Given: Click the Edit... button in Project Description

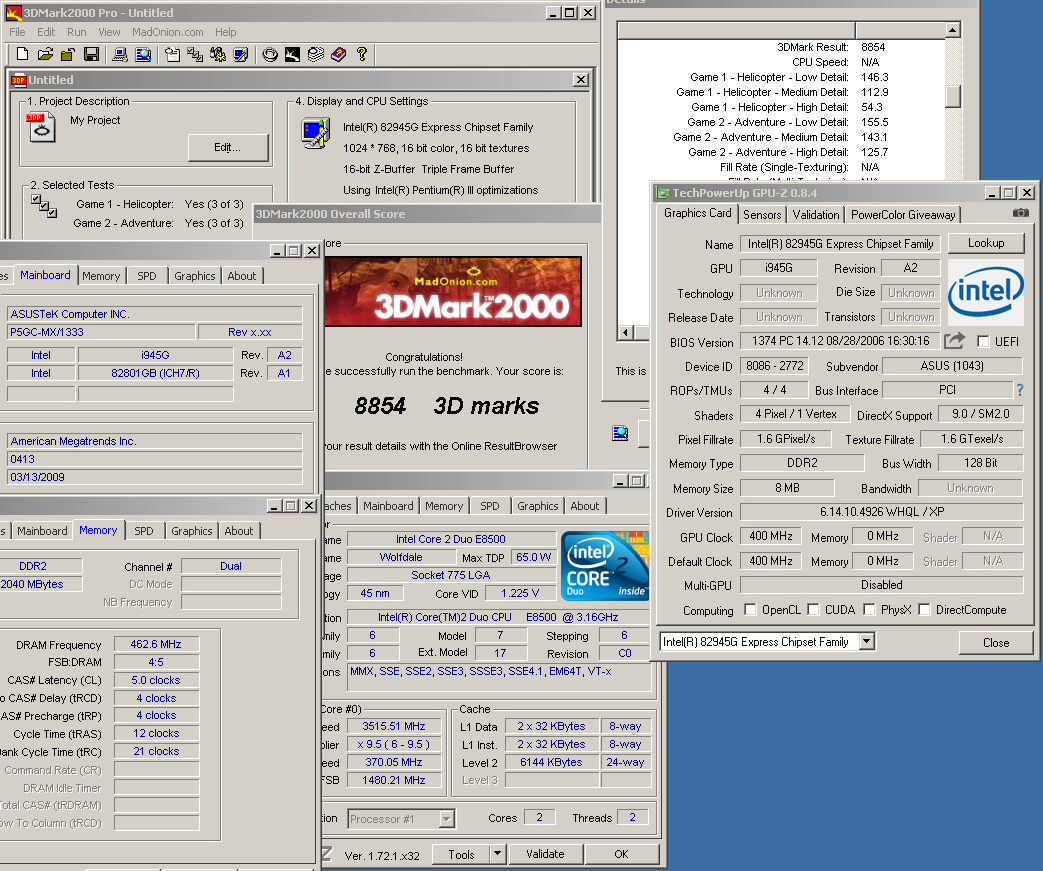Looking at the screenshot, I should 227,147.
